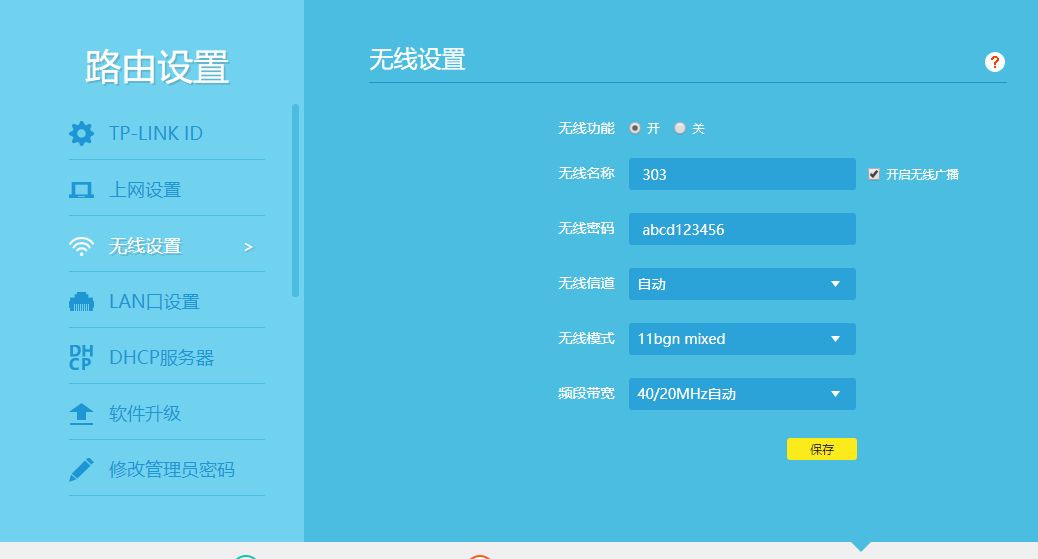Click the laptop icon for 上网设置
The width and height of the screenshot is (1038, 559).
click(81, 190)
